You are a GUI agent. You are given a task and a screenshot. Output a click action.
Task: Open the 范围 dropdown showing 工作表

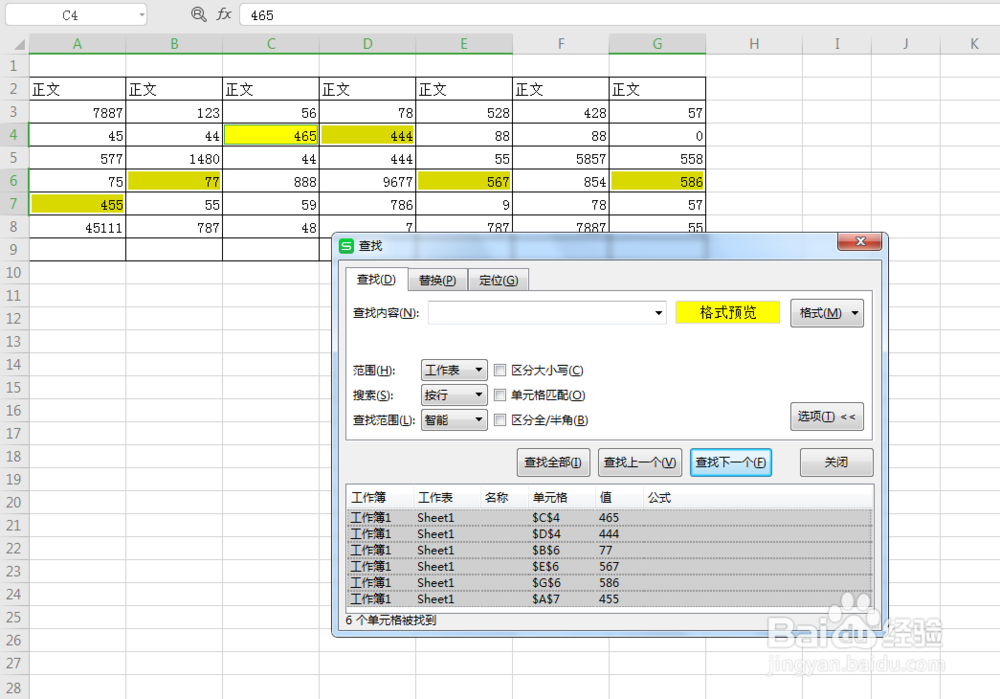click(x=454, y=370)
